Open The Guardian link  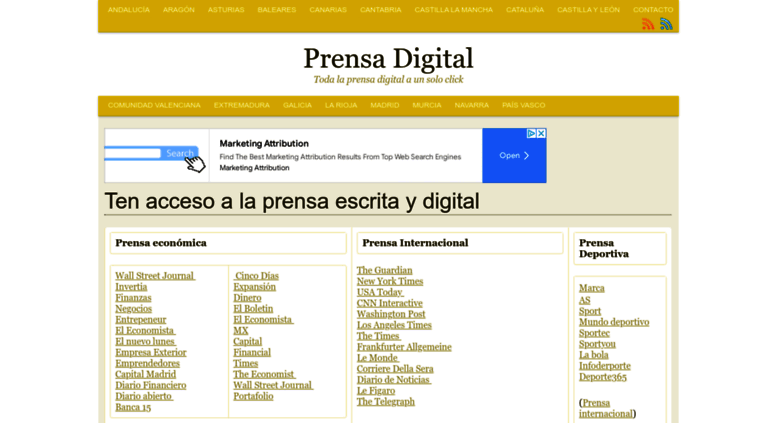[x=385, y=270]
